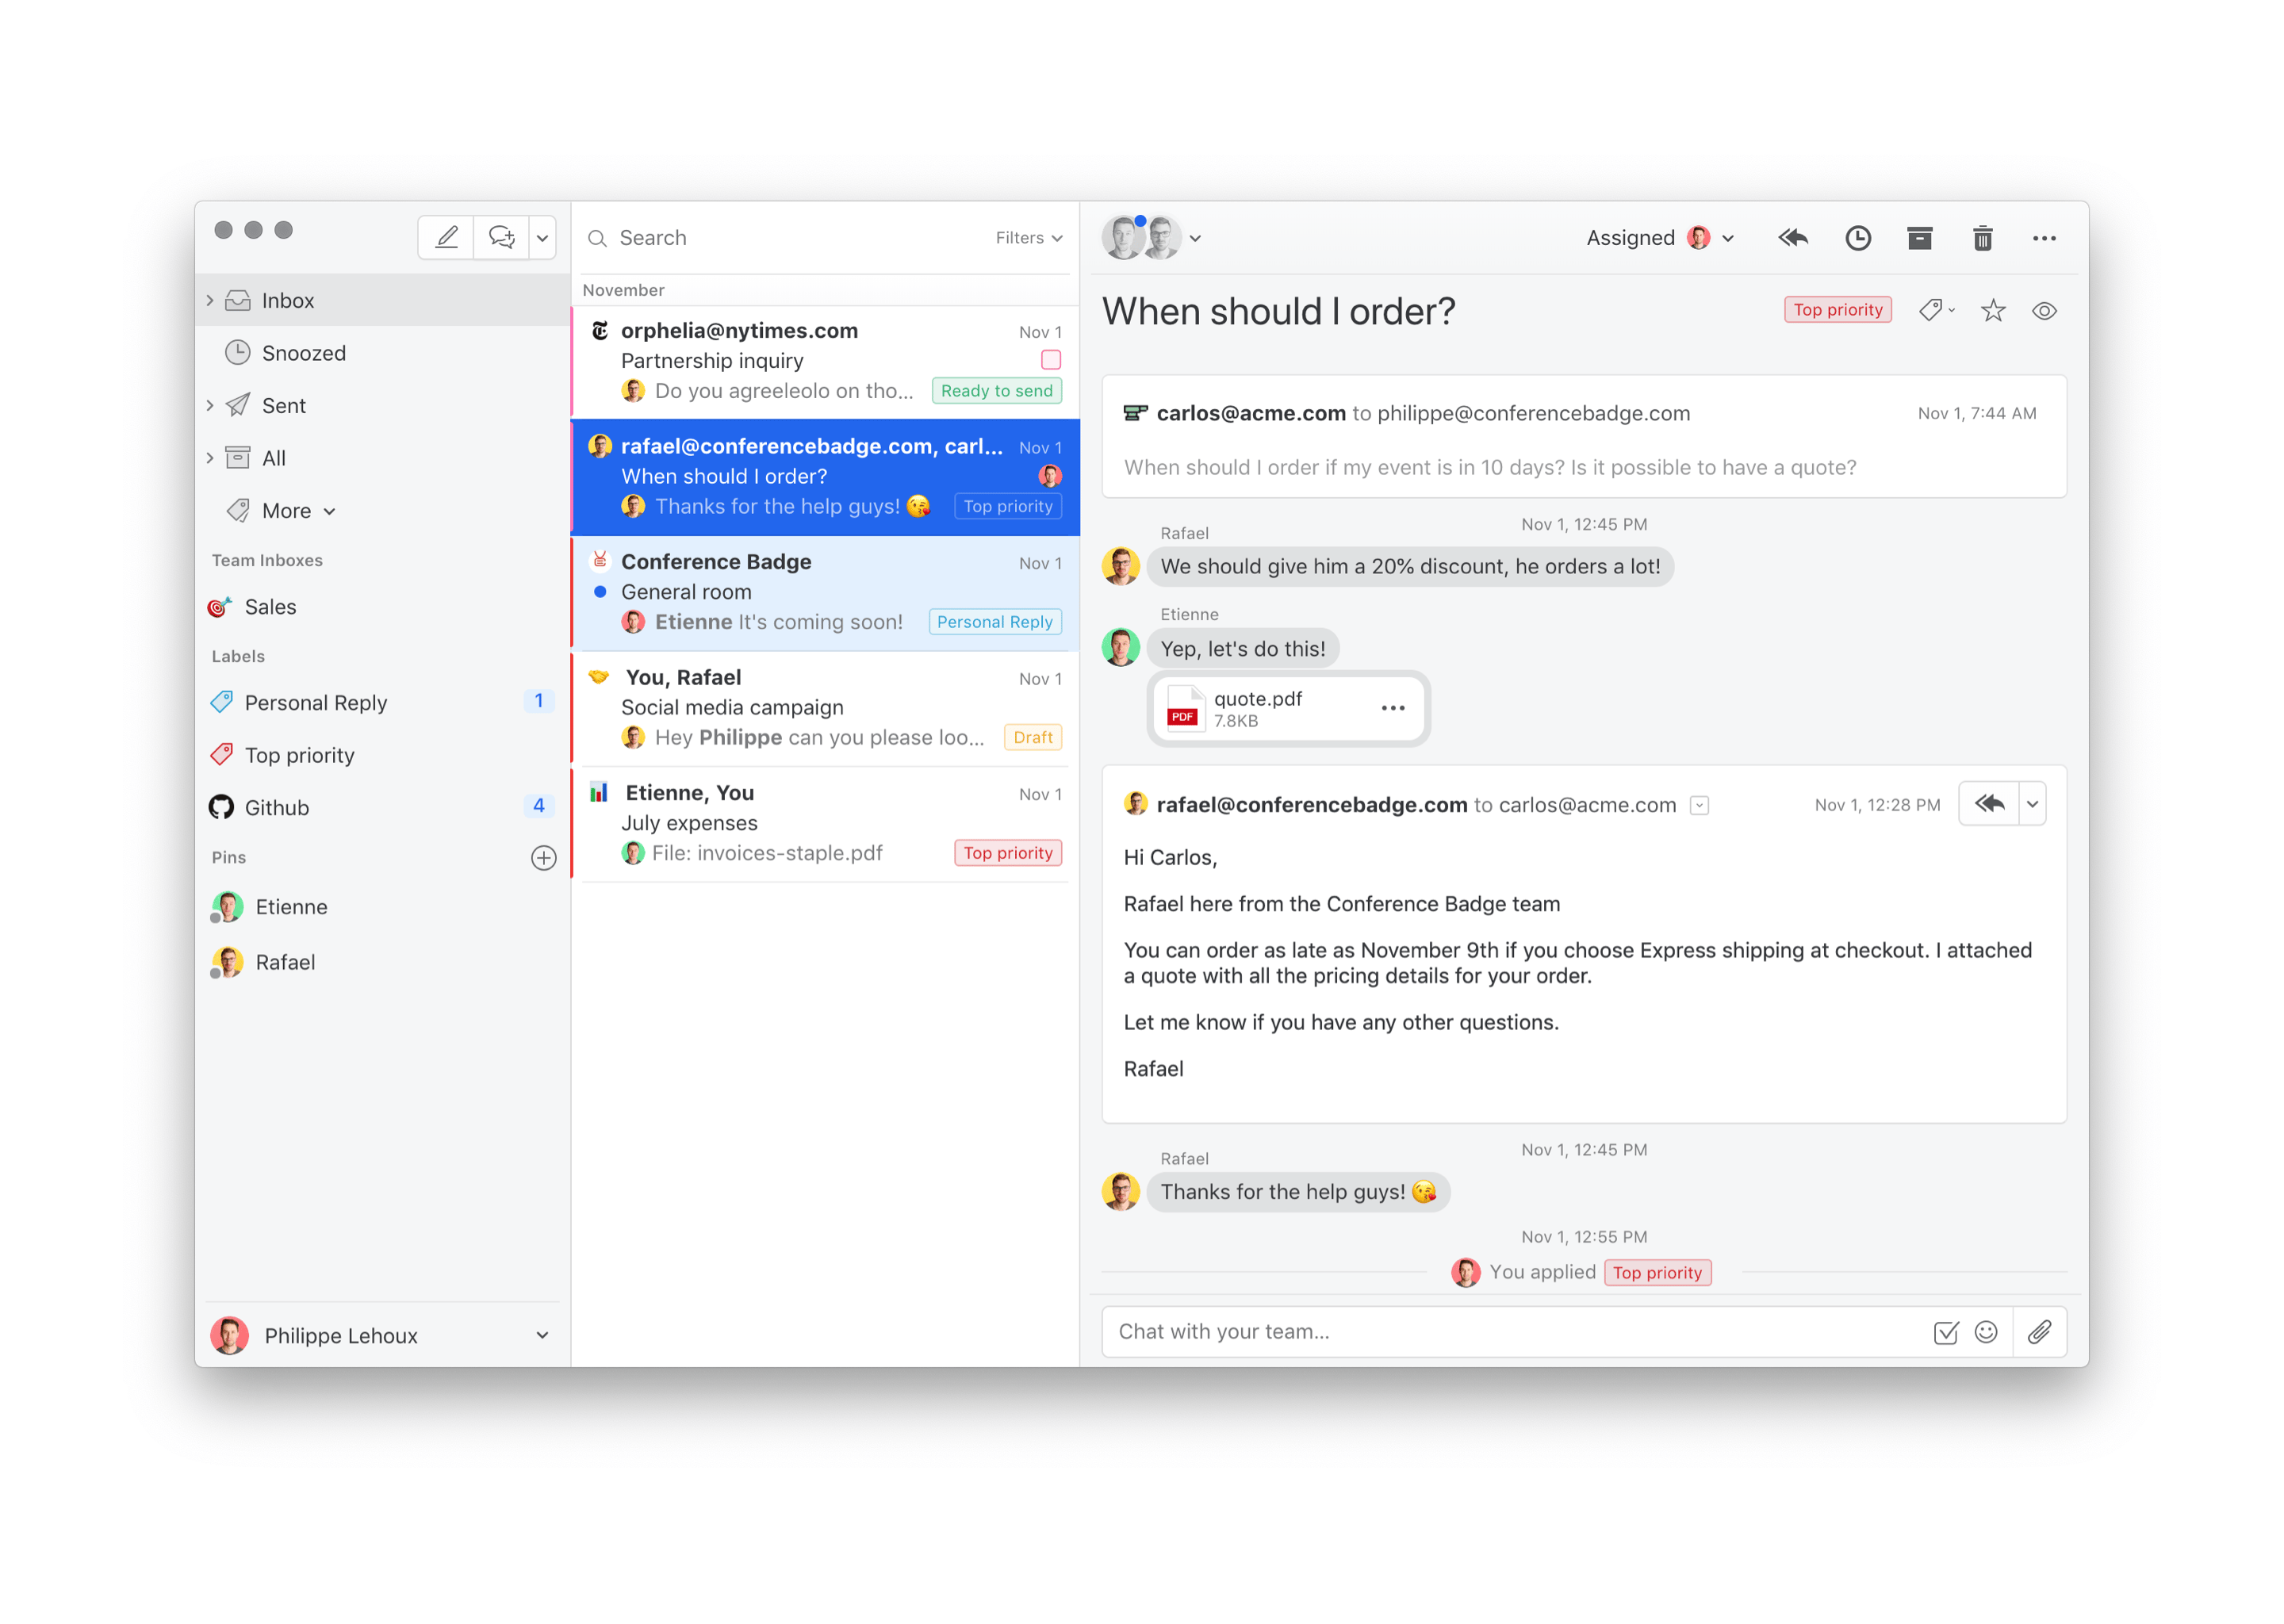Select the Sales team inbox
Image resolution: width=2284 pixels, height=1624 pixels.
click(270, 607)
